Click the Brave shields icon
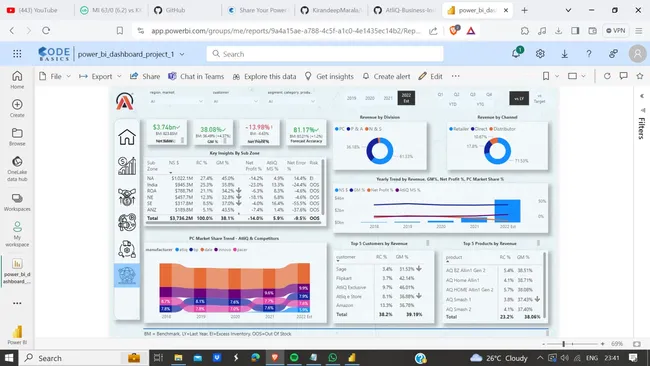The width and height of the screenshot is (650, 366). (454, 30)
